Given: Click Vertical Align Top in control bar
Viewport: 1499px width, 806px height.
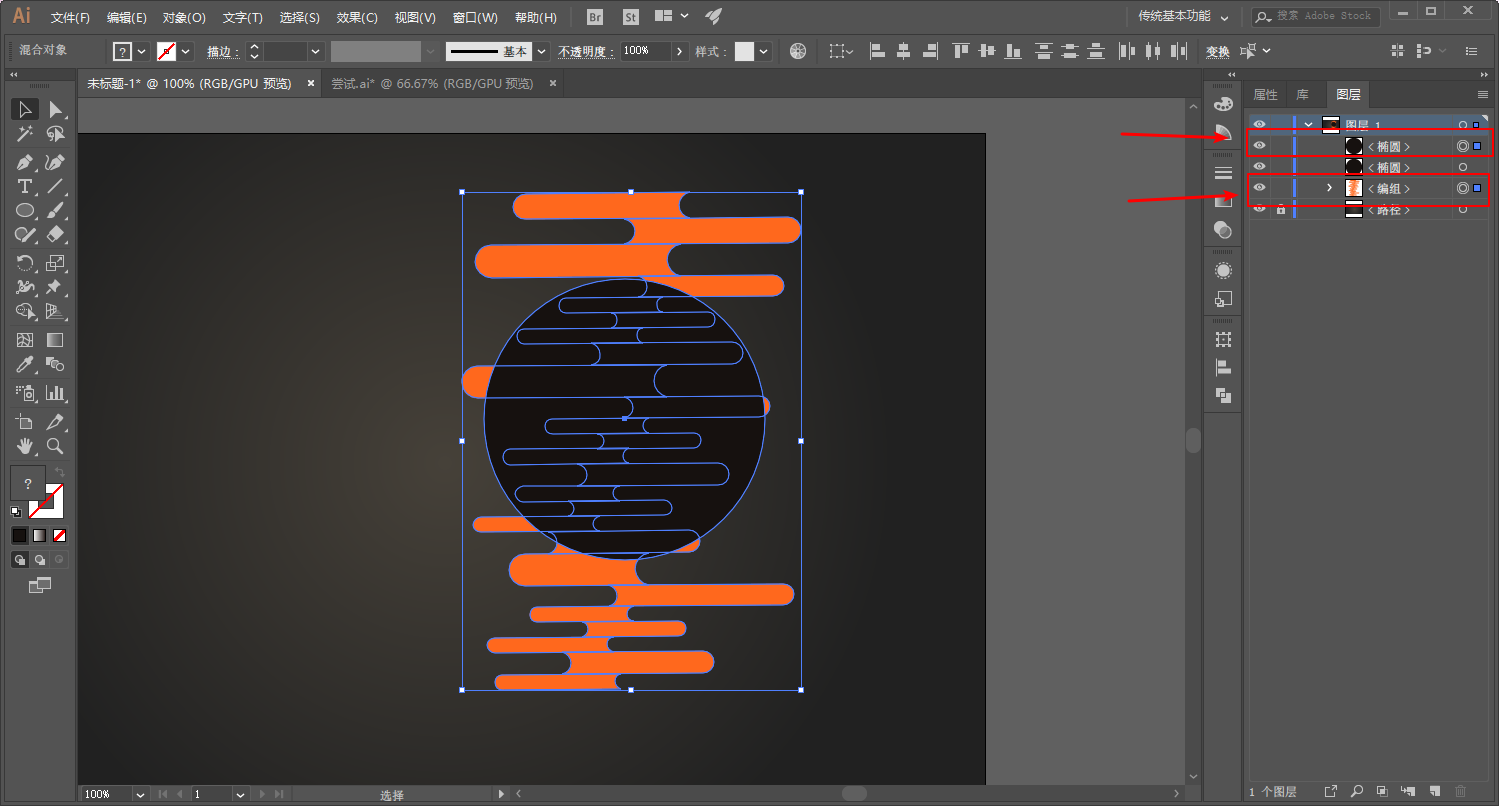Looking at the screenshot, I should point(961,51).
